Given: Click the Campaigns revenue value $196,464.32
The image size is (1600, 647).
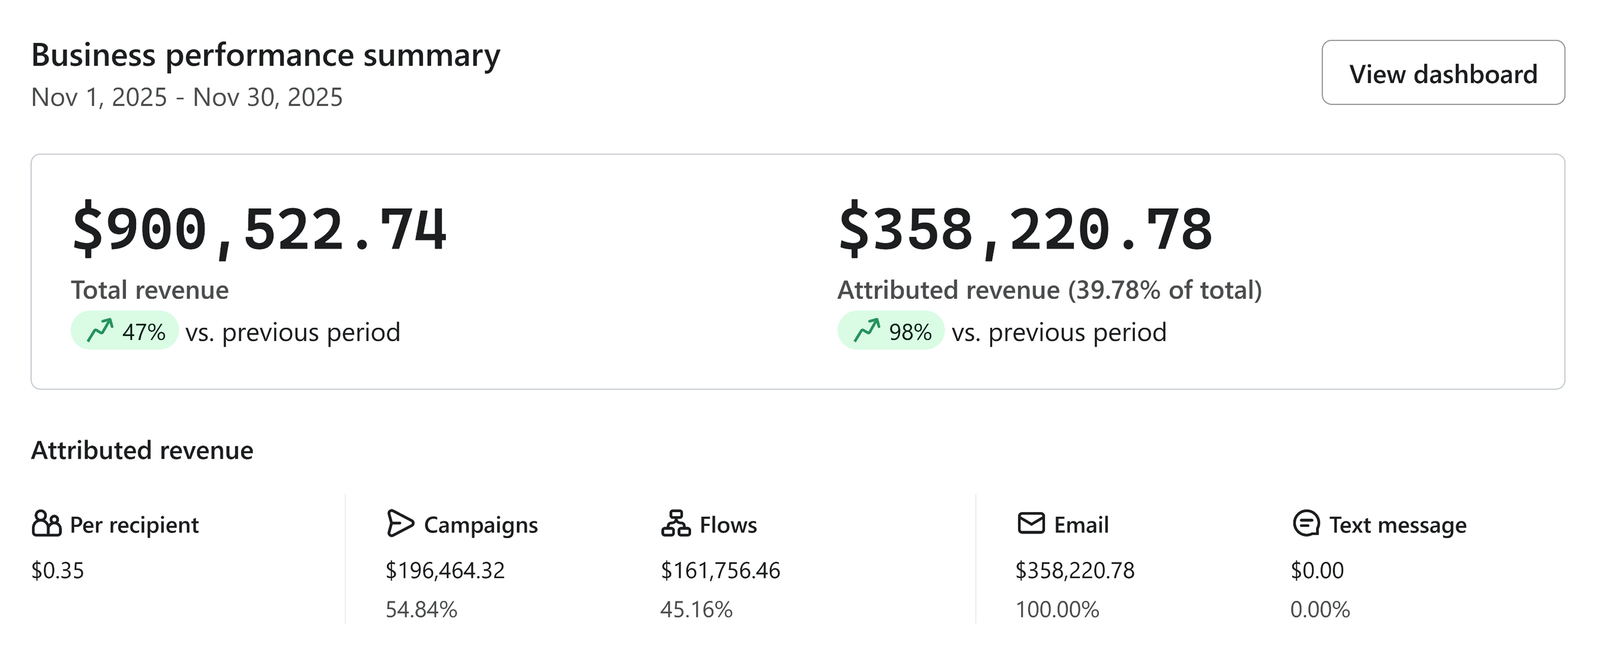Looking at the screenshot, I should coord(445,570).
